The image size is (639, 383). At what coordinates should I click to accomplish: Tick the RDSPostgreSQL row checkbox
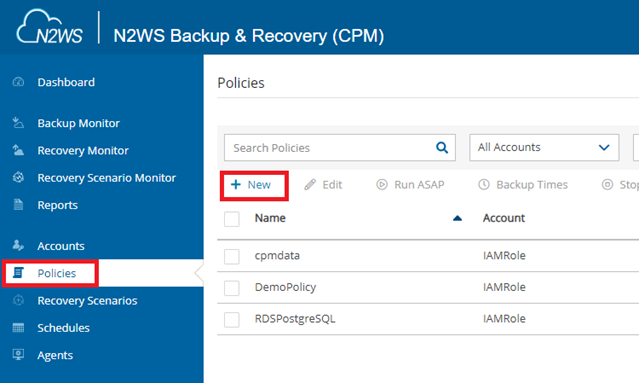tap(232, 319)
